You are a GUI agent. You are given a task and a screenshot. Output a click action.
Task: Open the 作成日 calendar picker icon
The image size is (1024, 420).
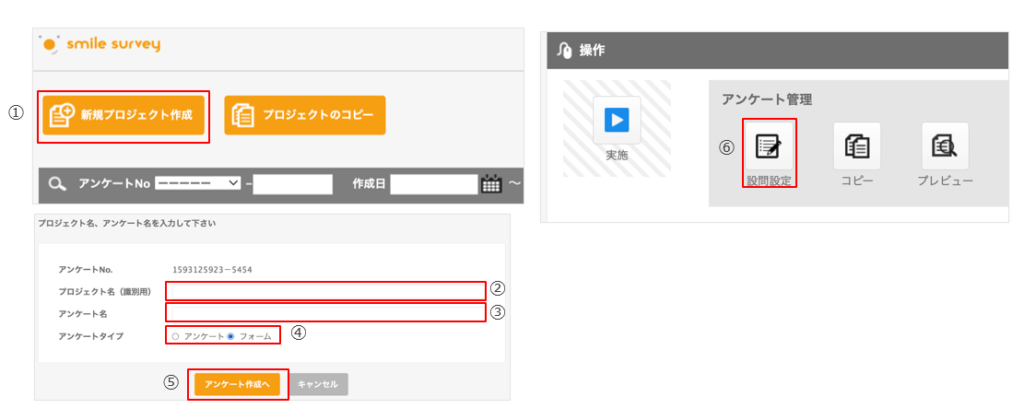[x=491, y=184]
